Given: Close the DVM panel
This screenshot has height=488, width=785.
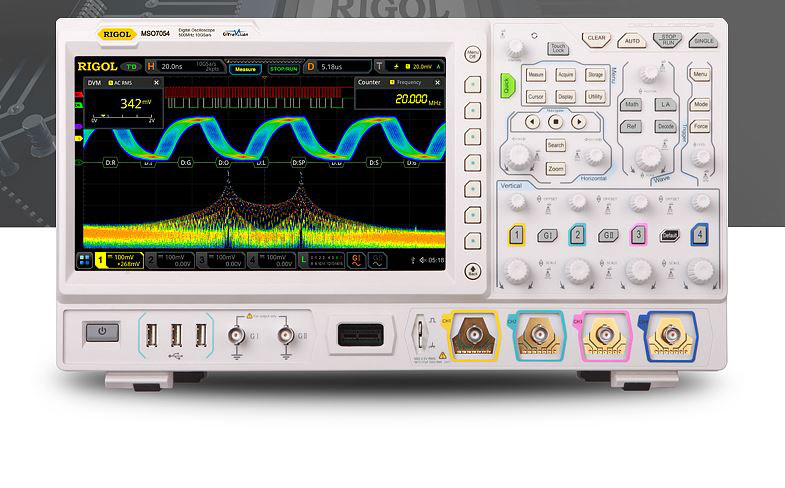Looking at the screenshot, I should click(x=154, y=82).
